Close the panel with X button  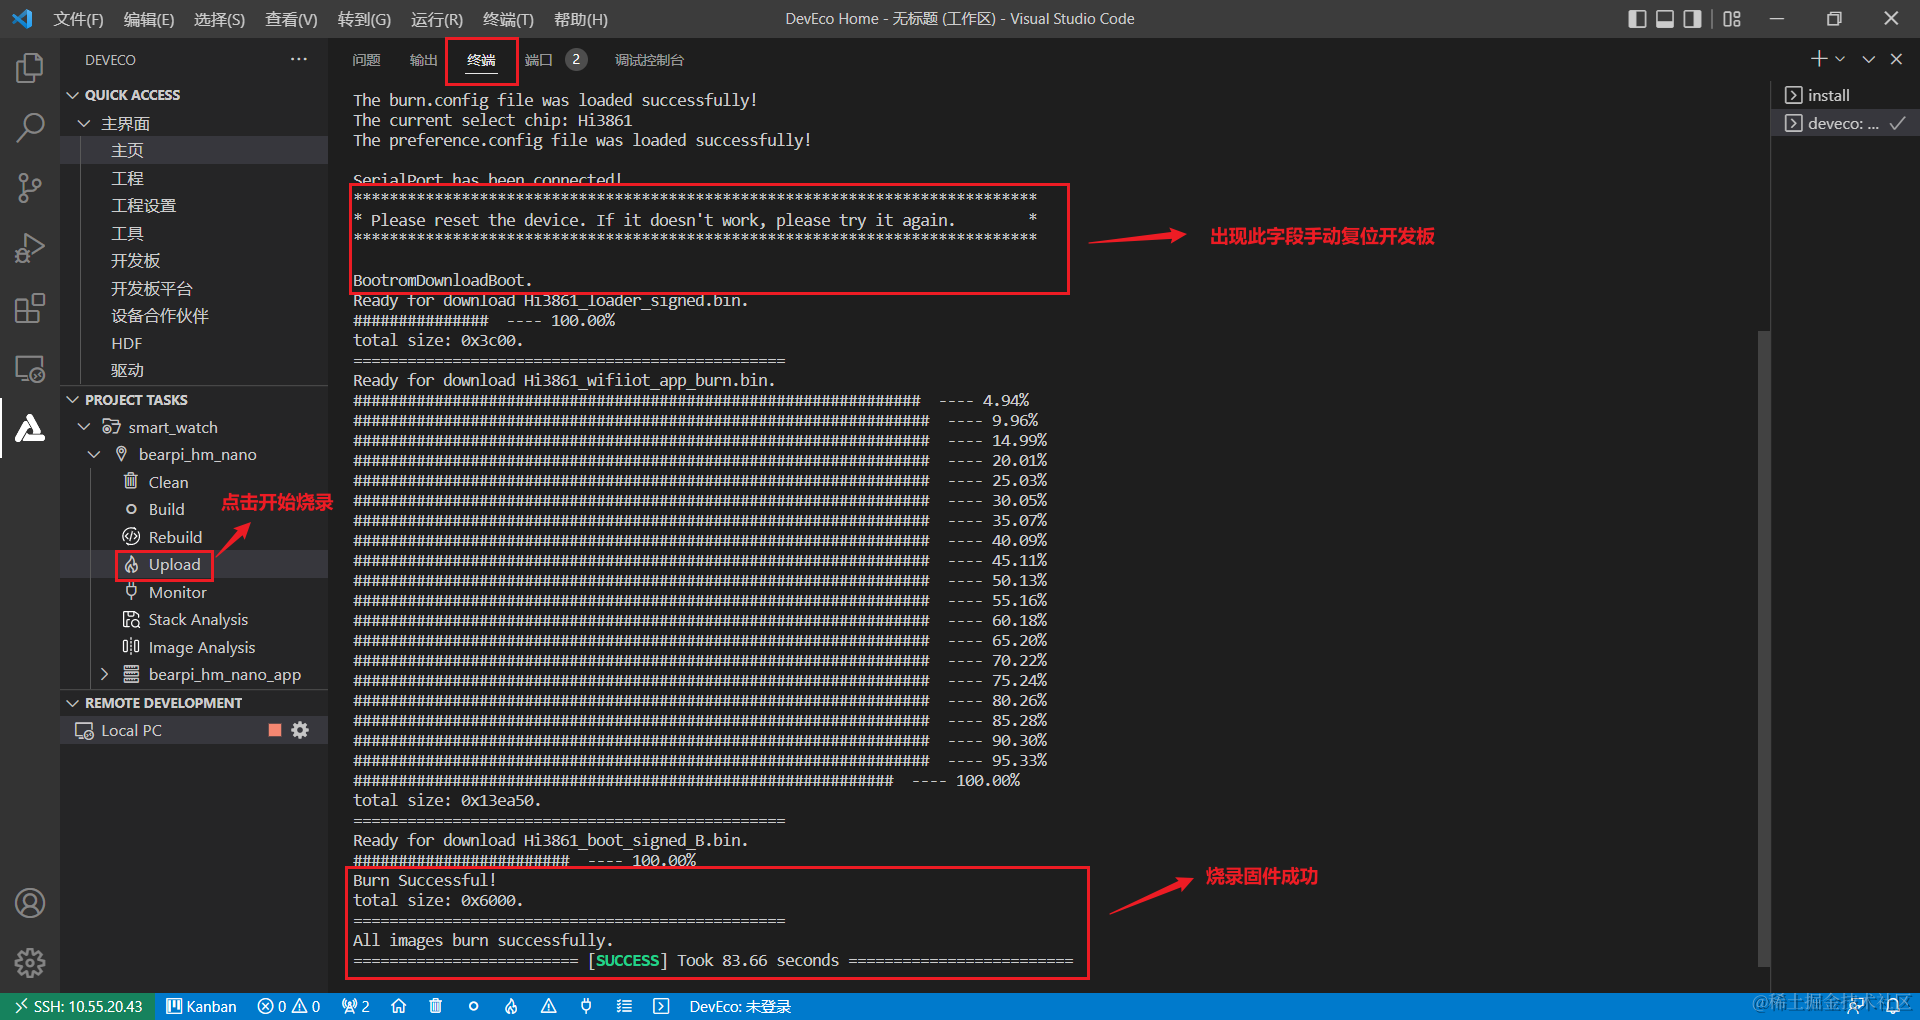(1896, 59)
